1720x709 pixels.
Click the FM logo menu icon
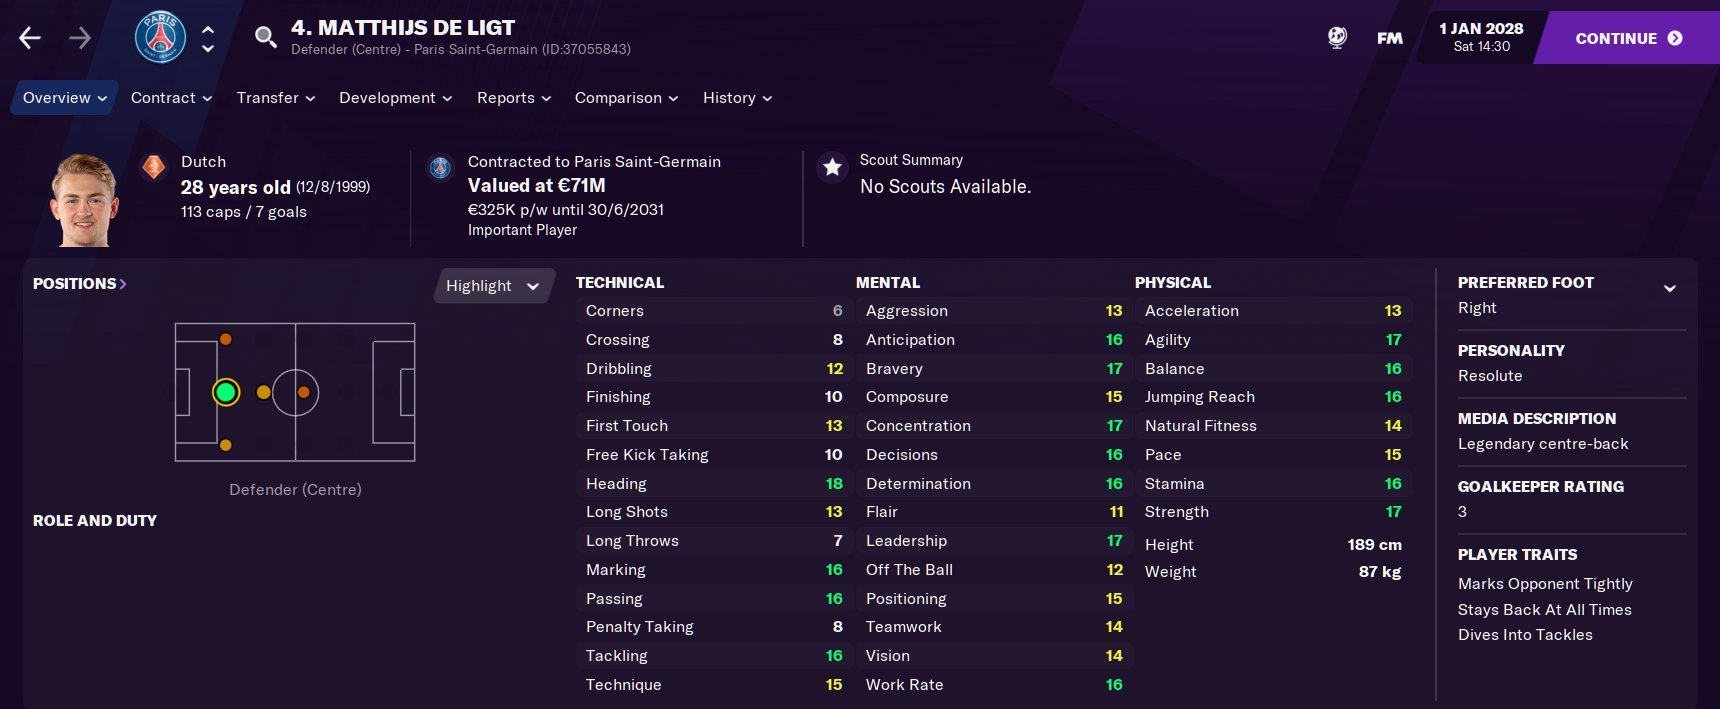click(1389, 38)
